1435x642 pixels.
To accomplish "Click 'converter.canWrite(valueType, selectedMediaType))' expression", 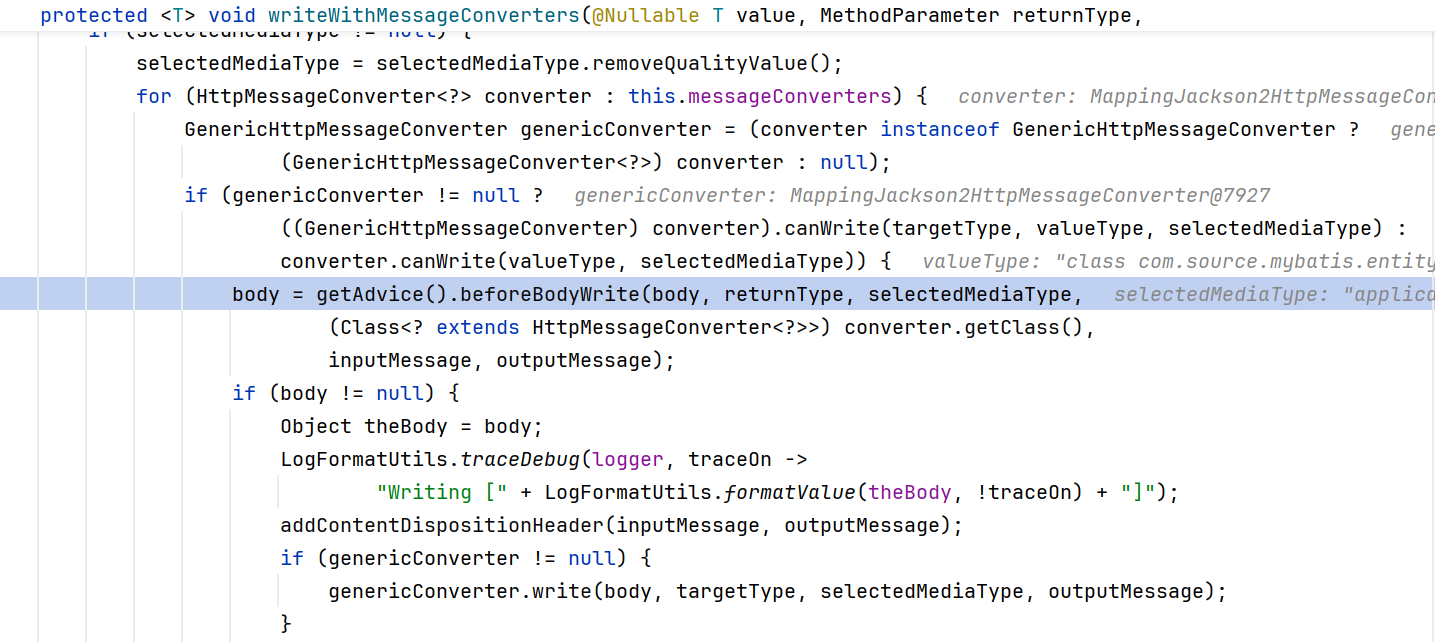I will (x=573, y=261).
